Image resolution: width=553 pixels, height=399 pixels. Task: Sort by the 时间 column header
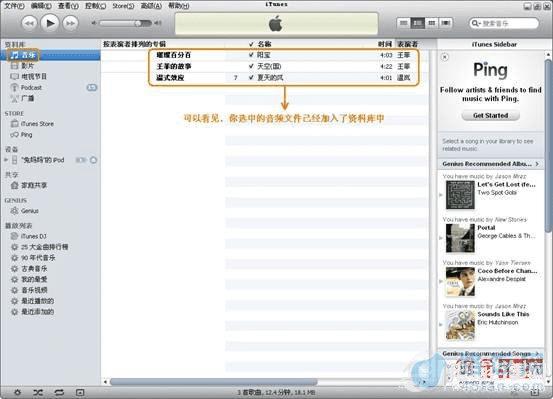tap(385, 44)
